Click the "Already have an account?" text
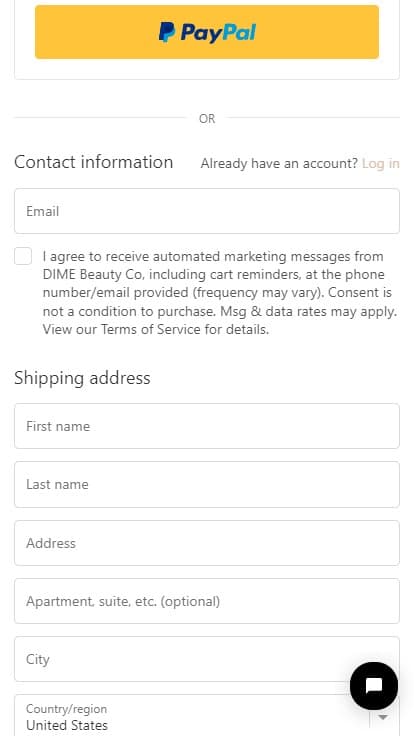 [279, 163]
